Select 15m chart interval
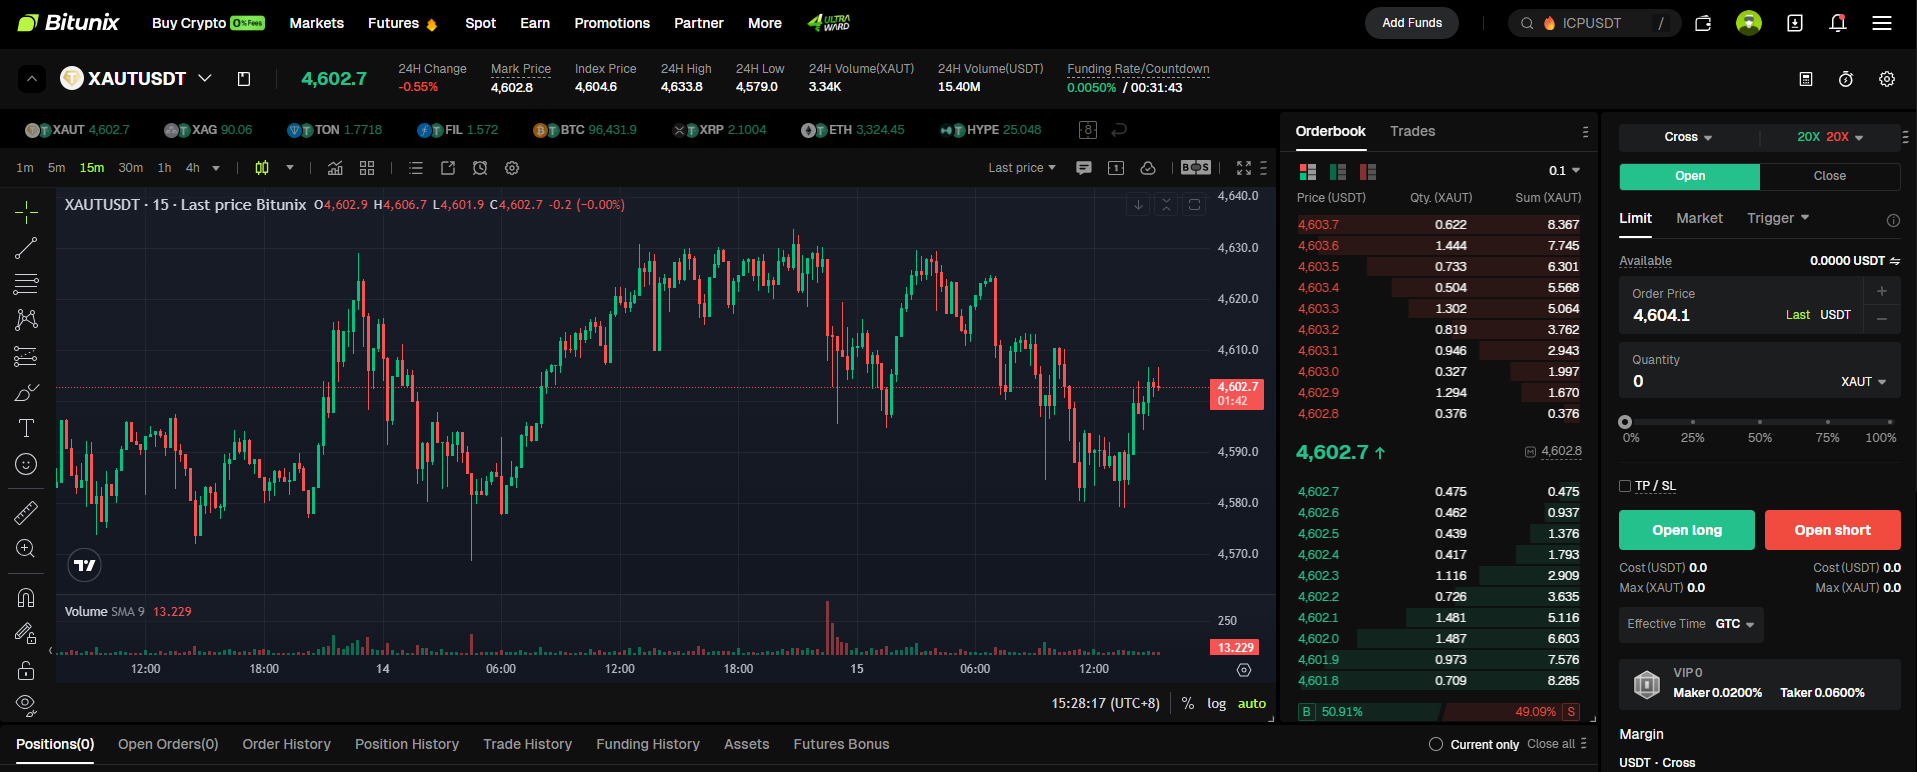Screen dimensions: 1917x772 click(92, 168)
